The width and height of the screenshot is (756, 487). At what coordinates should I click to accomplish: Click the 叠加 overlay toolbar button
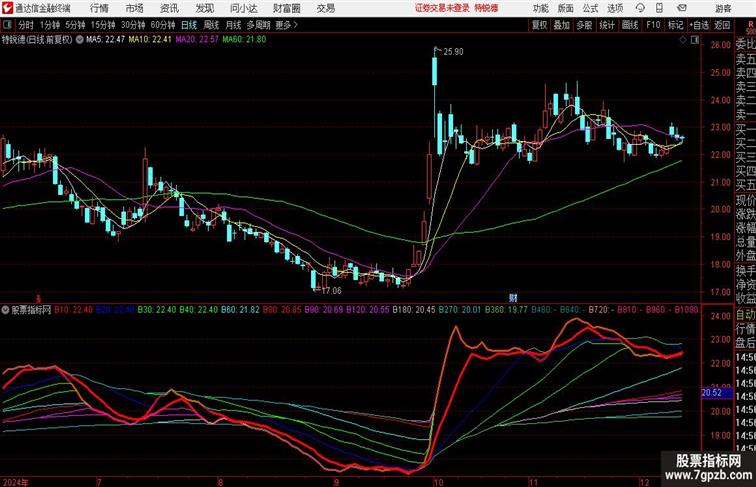click(562, 25)
